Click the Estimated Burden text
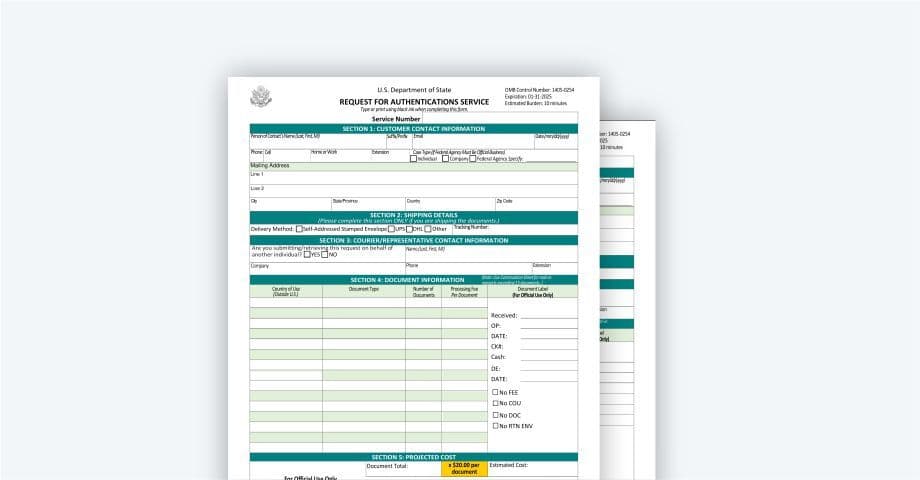Screen dimensions: 920x480 tap(536, 103)
